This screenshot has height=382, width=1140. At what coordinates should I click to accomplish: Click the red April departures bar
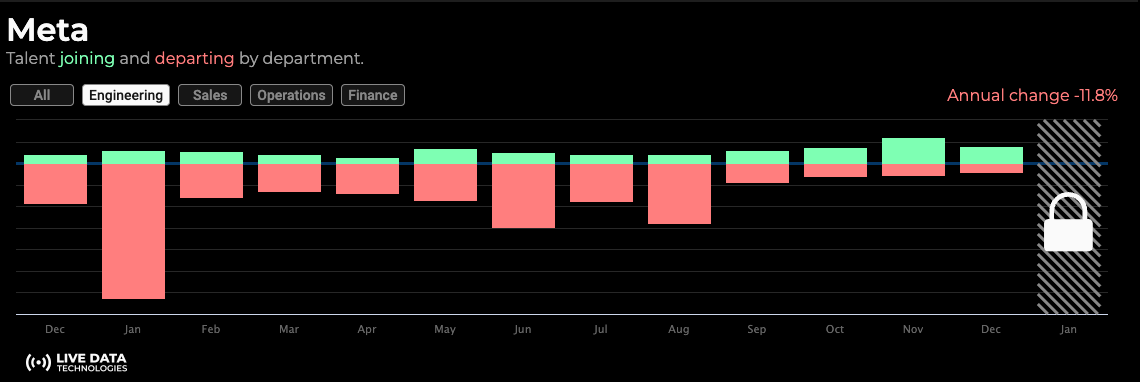click(367, 179)
